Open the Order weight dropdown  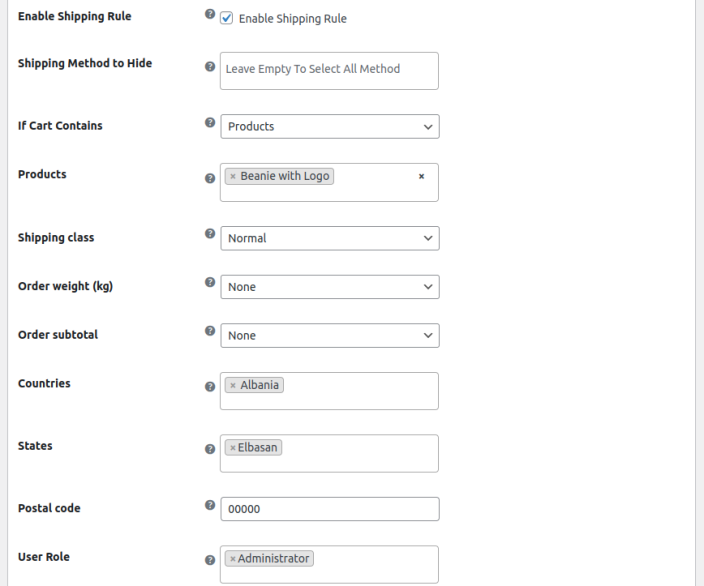point(329,287)
